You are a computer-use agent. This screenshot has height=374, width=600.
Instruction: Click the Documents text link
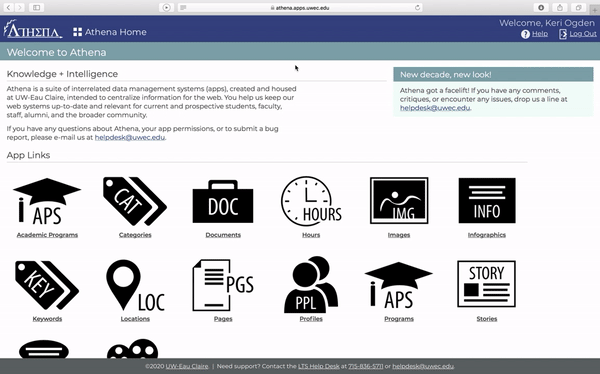coord(223,235)
